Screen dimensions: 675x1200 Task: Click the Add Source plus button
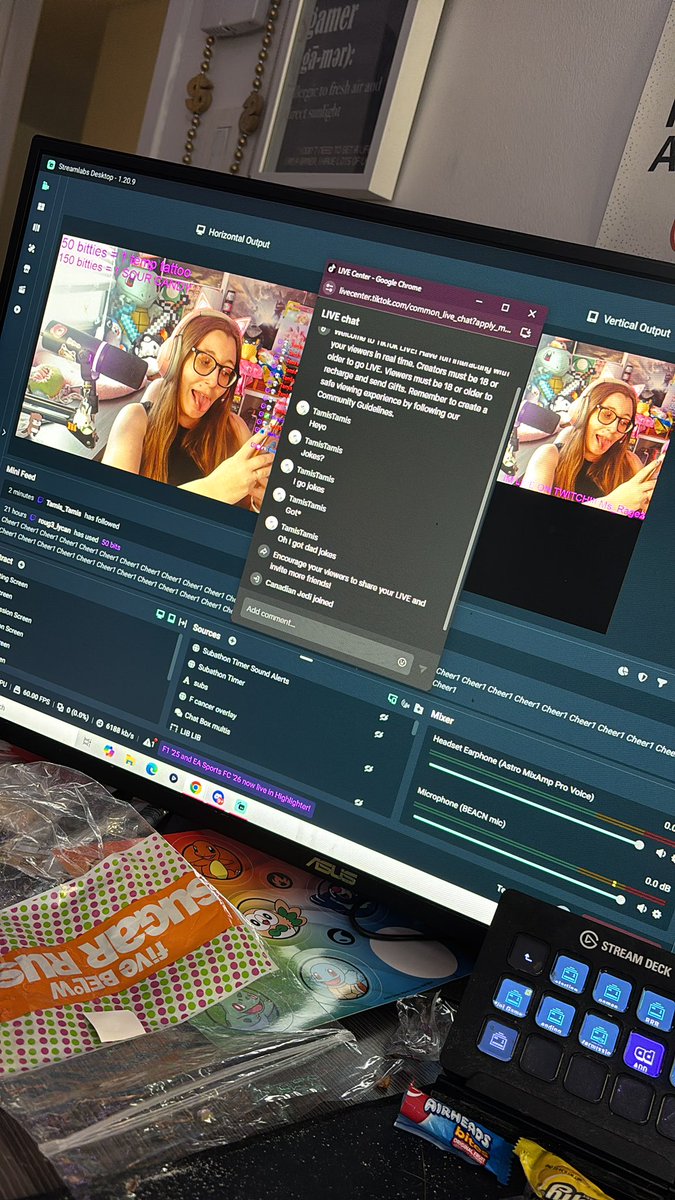click(x=232, y=640)
